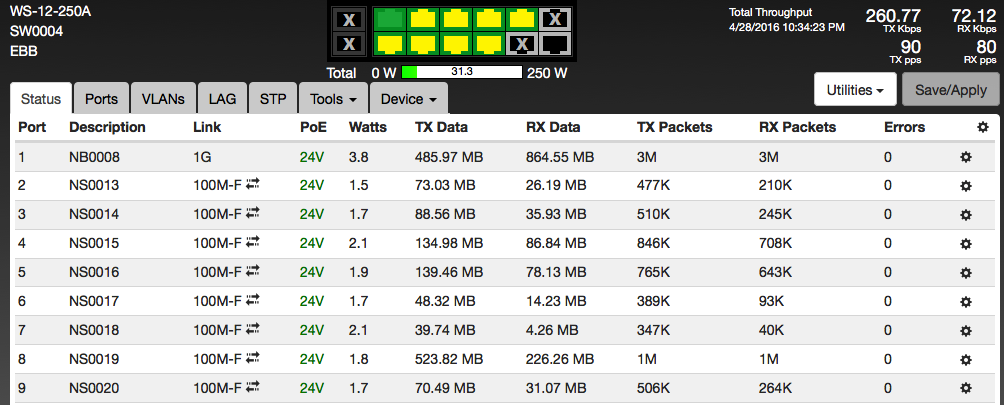1004x405 pixels.
Task: Open the gear settings for port 1 NB0008
Action: [966, 157]
